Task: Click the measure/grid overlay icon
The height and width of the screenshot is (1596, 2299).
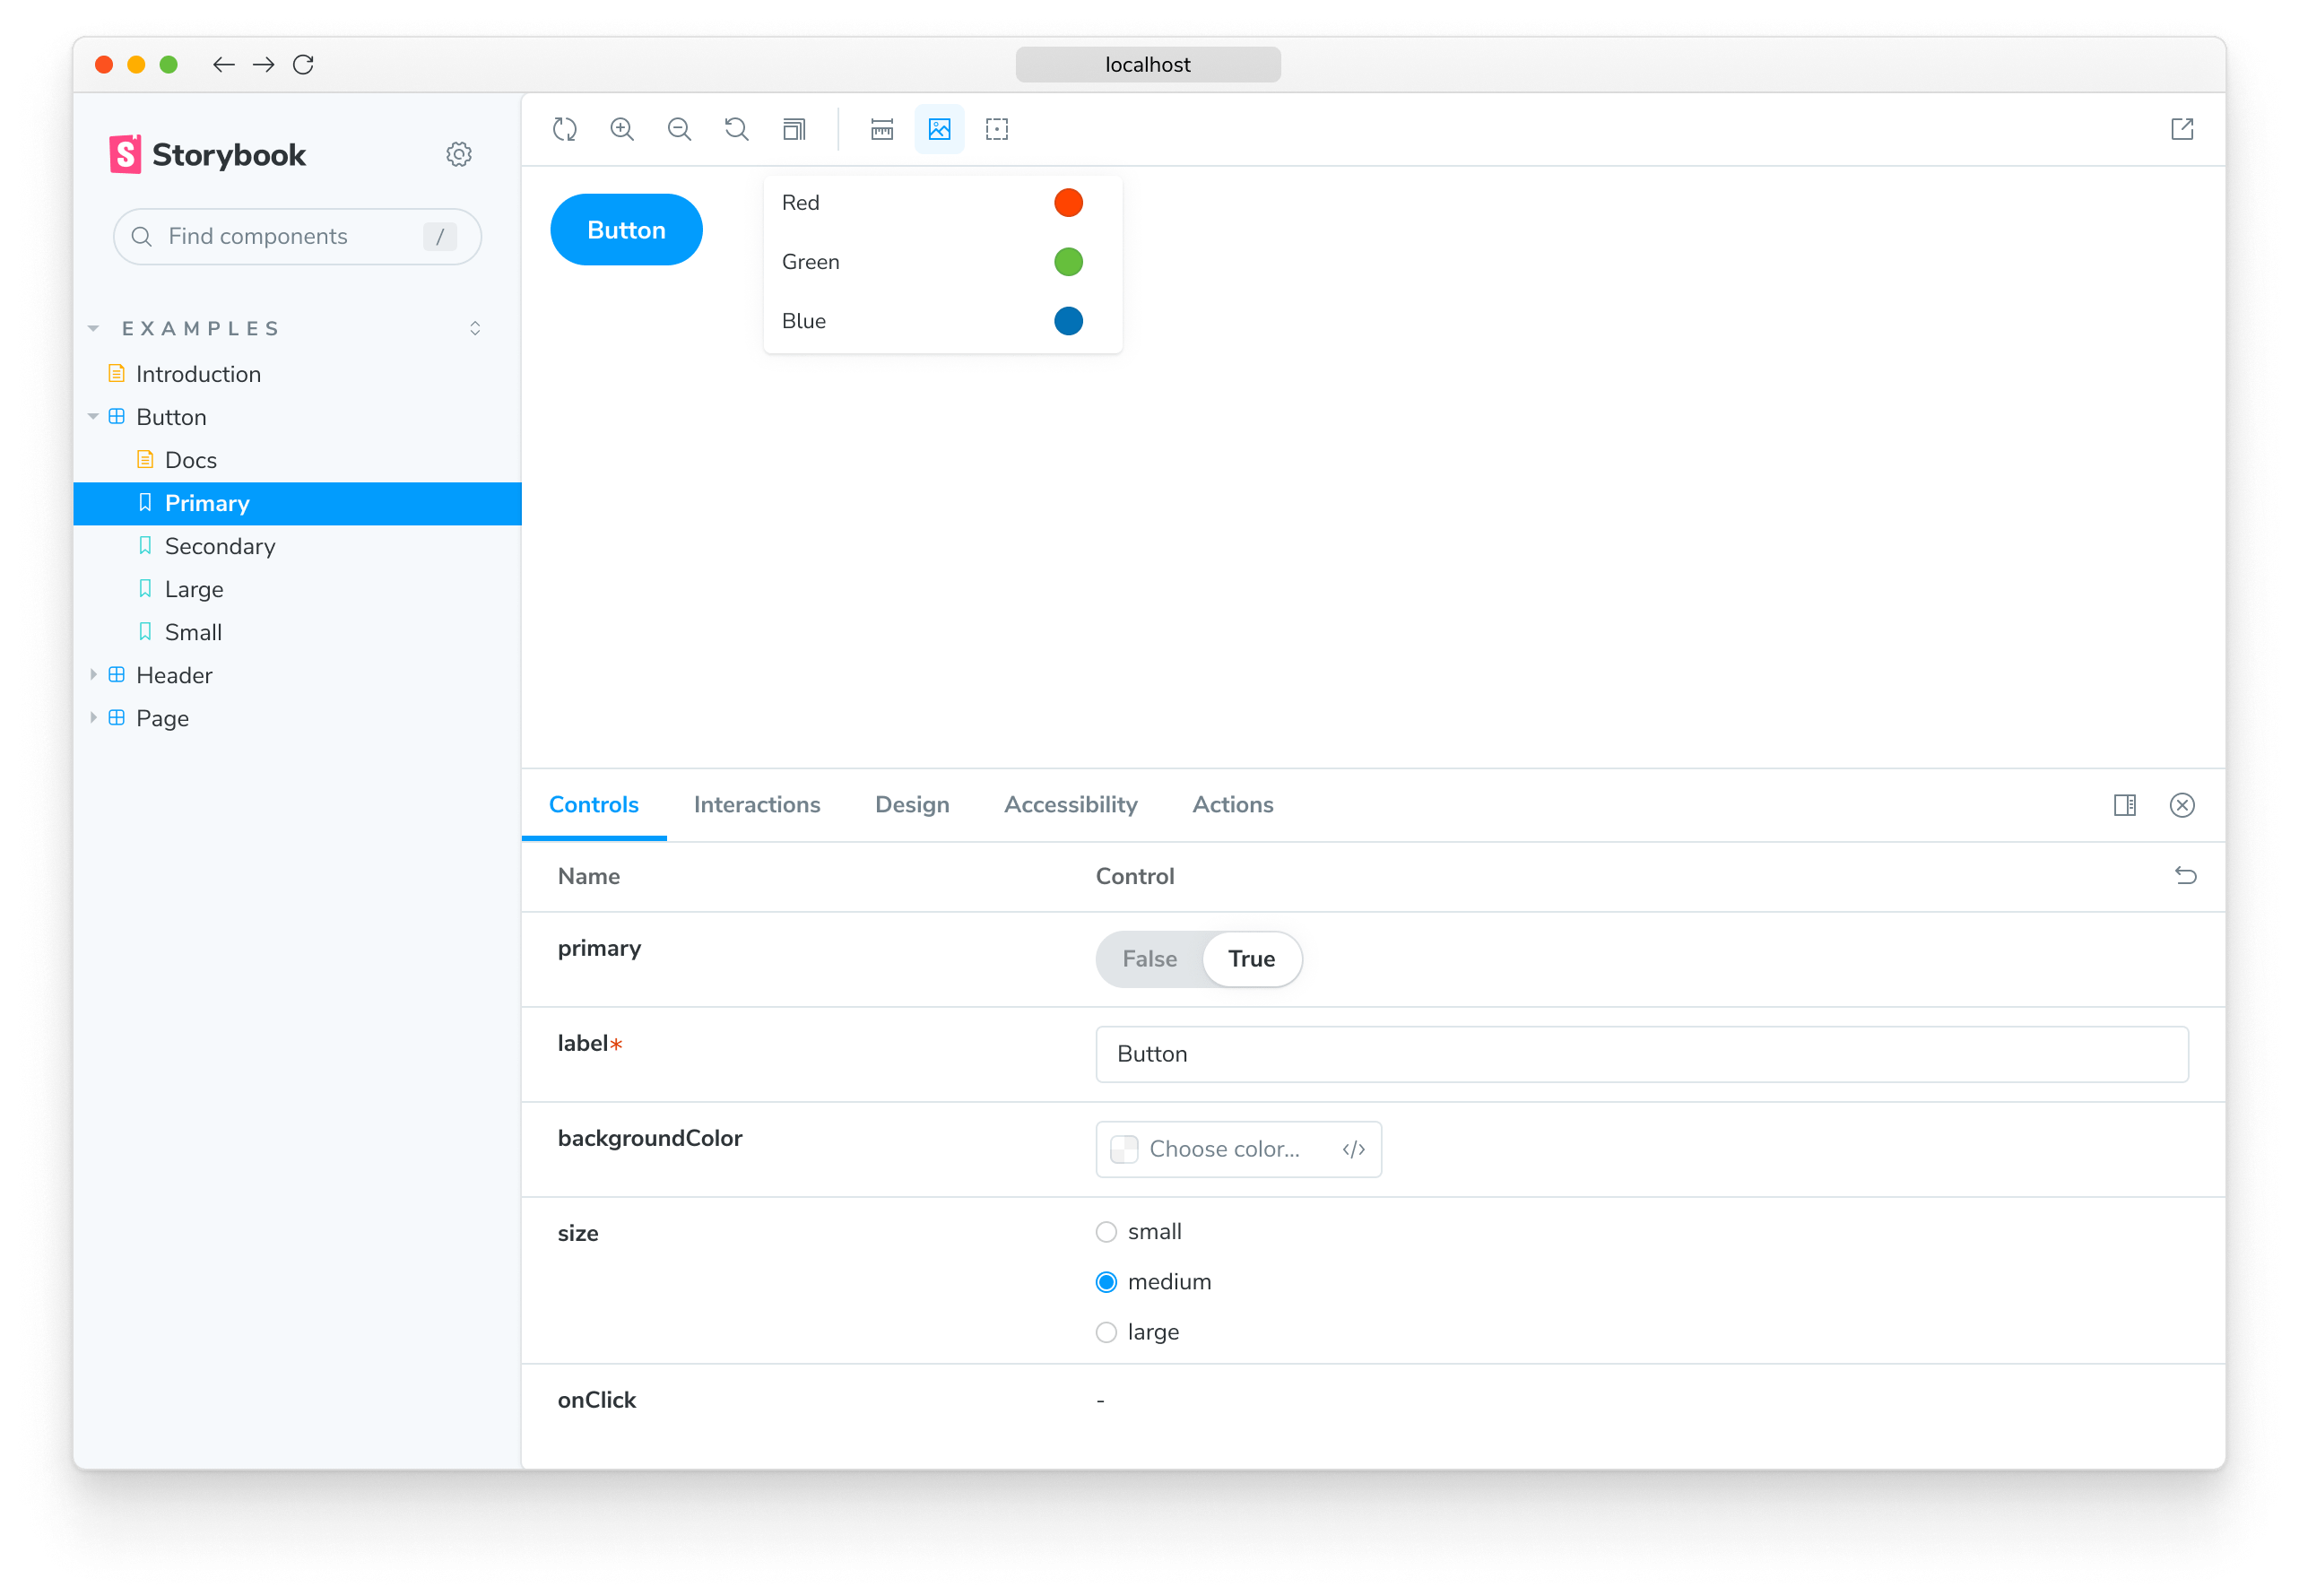Action: point(881,127)
